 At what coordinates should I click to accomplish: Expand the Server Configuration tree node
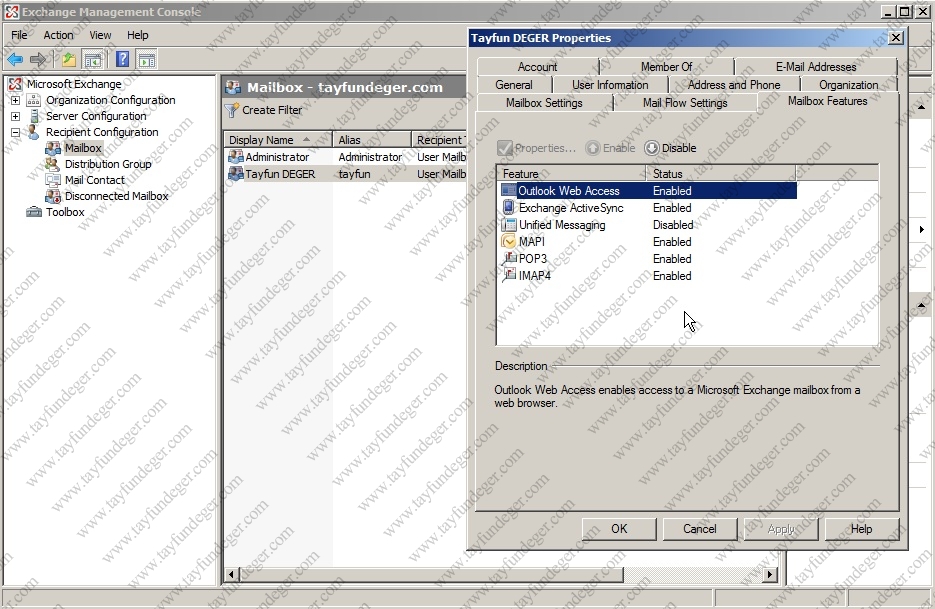pyautogui.click(x=16, y=116)
